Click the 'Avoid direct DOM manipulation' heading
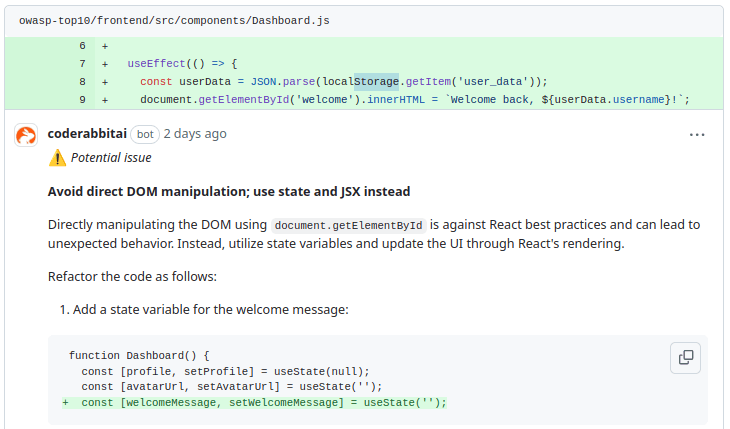This screenshot has height=429, width=730. click(x=229, y=192)
